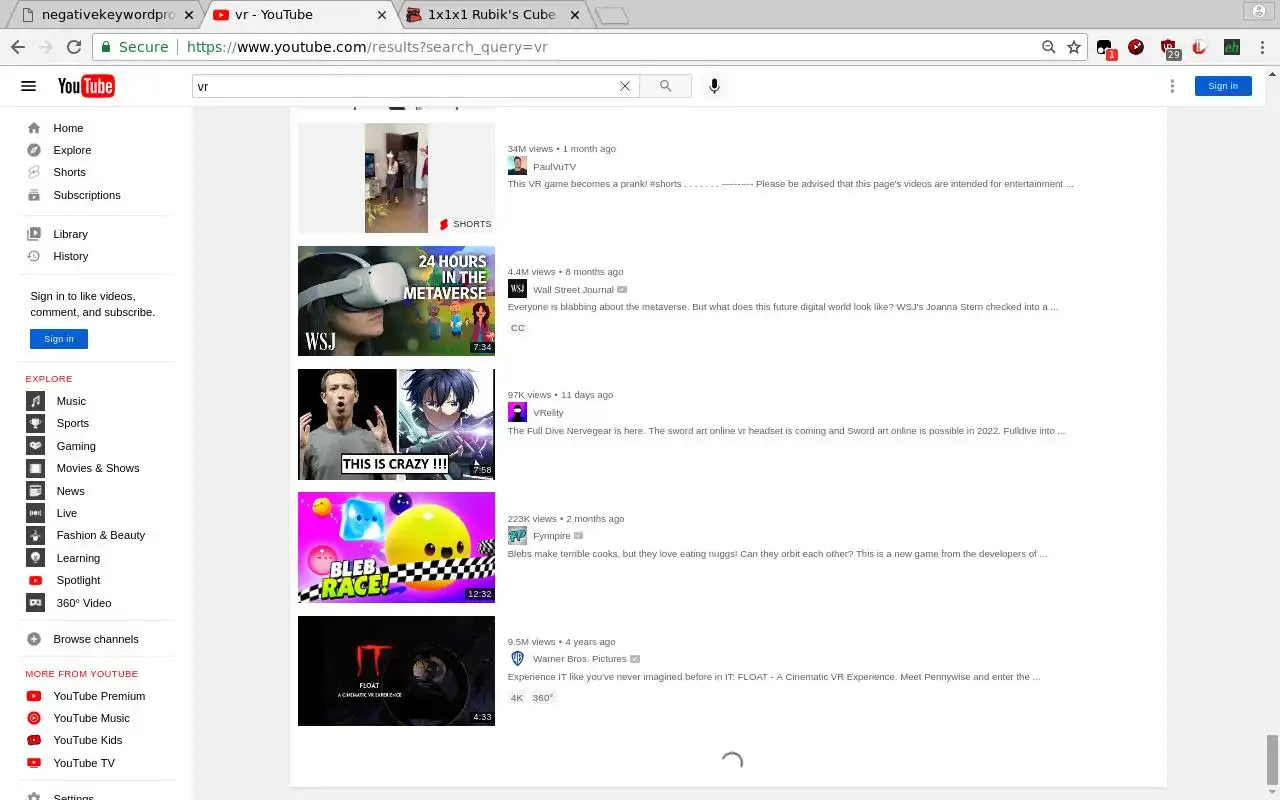Image resolution: width=1280 pixels, height=800 pixels.
Task: Open the News category
Action: [x=70, y=491]
